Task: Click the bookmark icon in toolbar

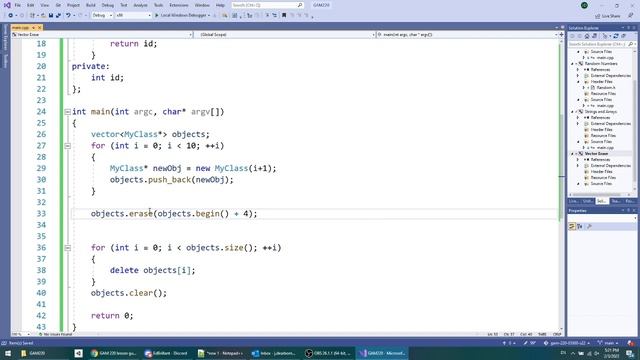Action: pyautogui.click(x=284, y=16)
